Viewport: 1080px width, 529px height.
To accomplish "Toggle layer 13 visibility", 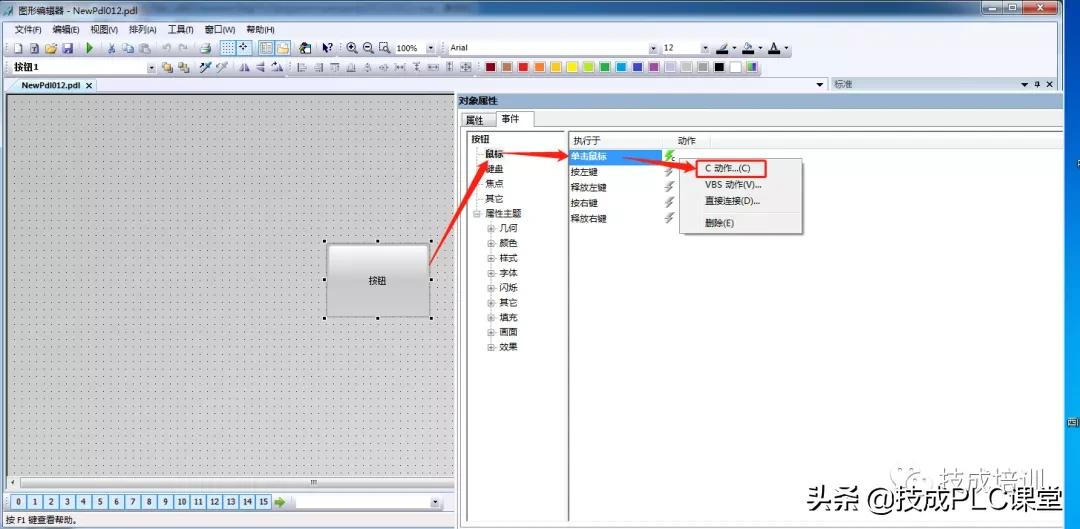I will 231,502.
